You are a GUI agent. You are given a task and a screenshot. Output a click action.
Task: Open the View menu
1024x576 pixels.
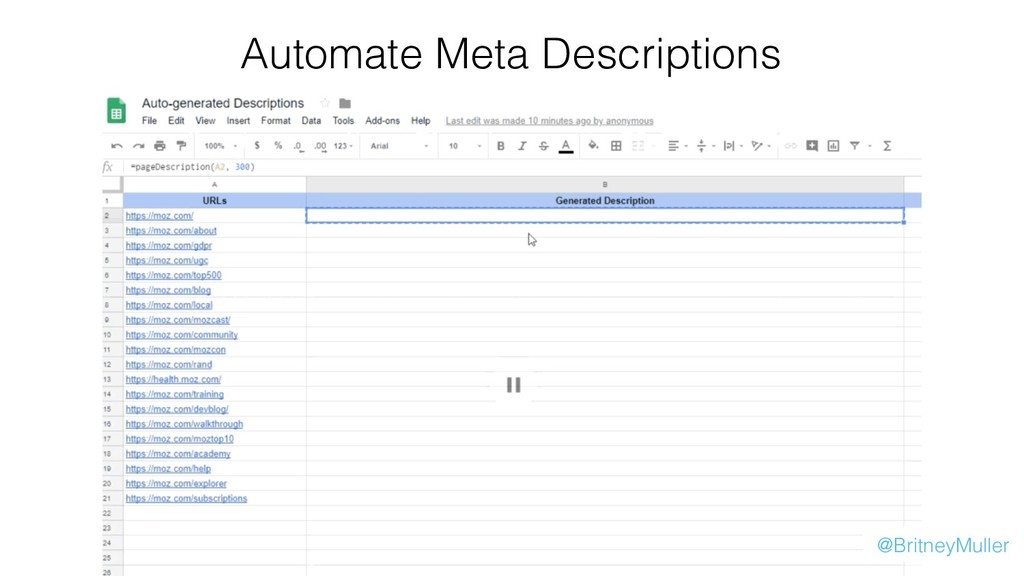point(205,121)
